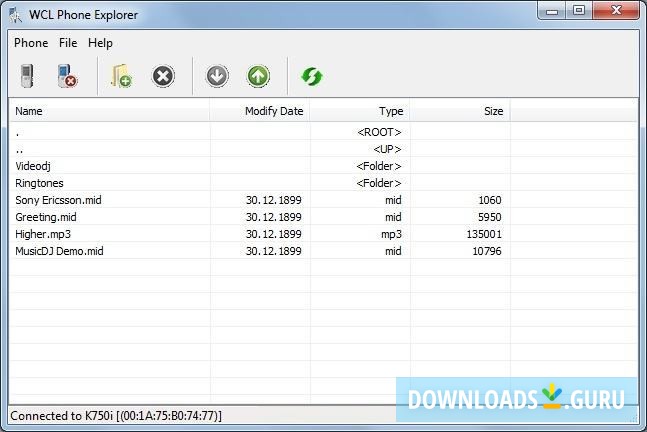The height and width of the screenshot is (432, 647).
Task: Select the MusicDJ Demo.mid file
Action: click(59, 251)
